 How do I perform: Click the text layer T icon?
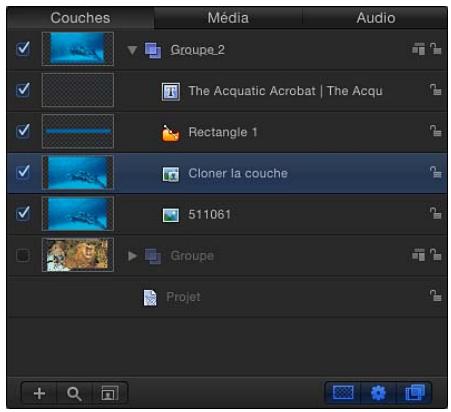[x=171, y=91]
